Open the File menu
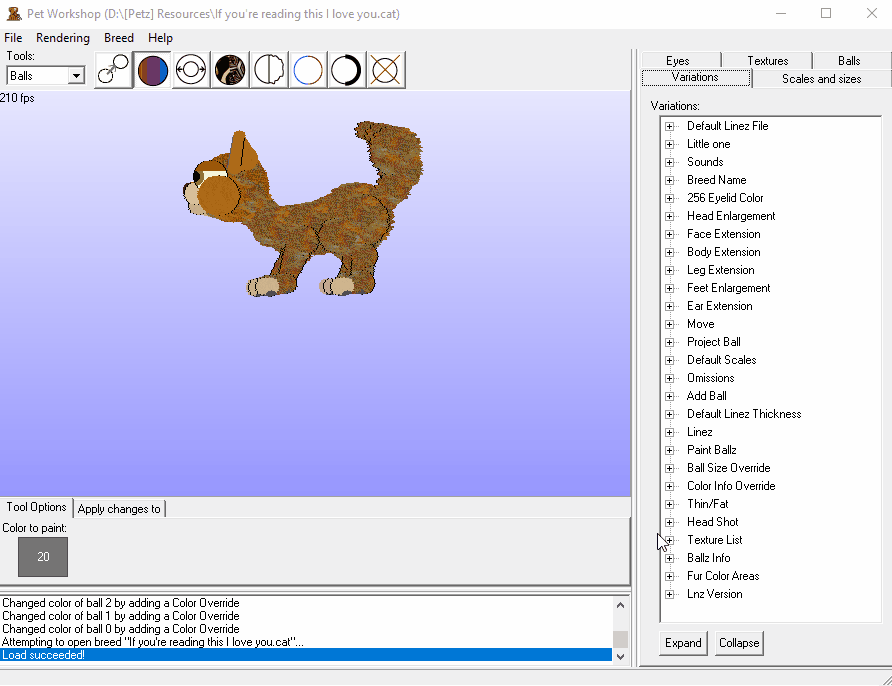The height and width of the screenshot is (686, 892). click(x=13, y=38)
